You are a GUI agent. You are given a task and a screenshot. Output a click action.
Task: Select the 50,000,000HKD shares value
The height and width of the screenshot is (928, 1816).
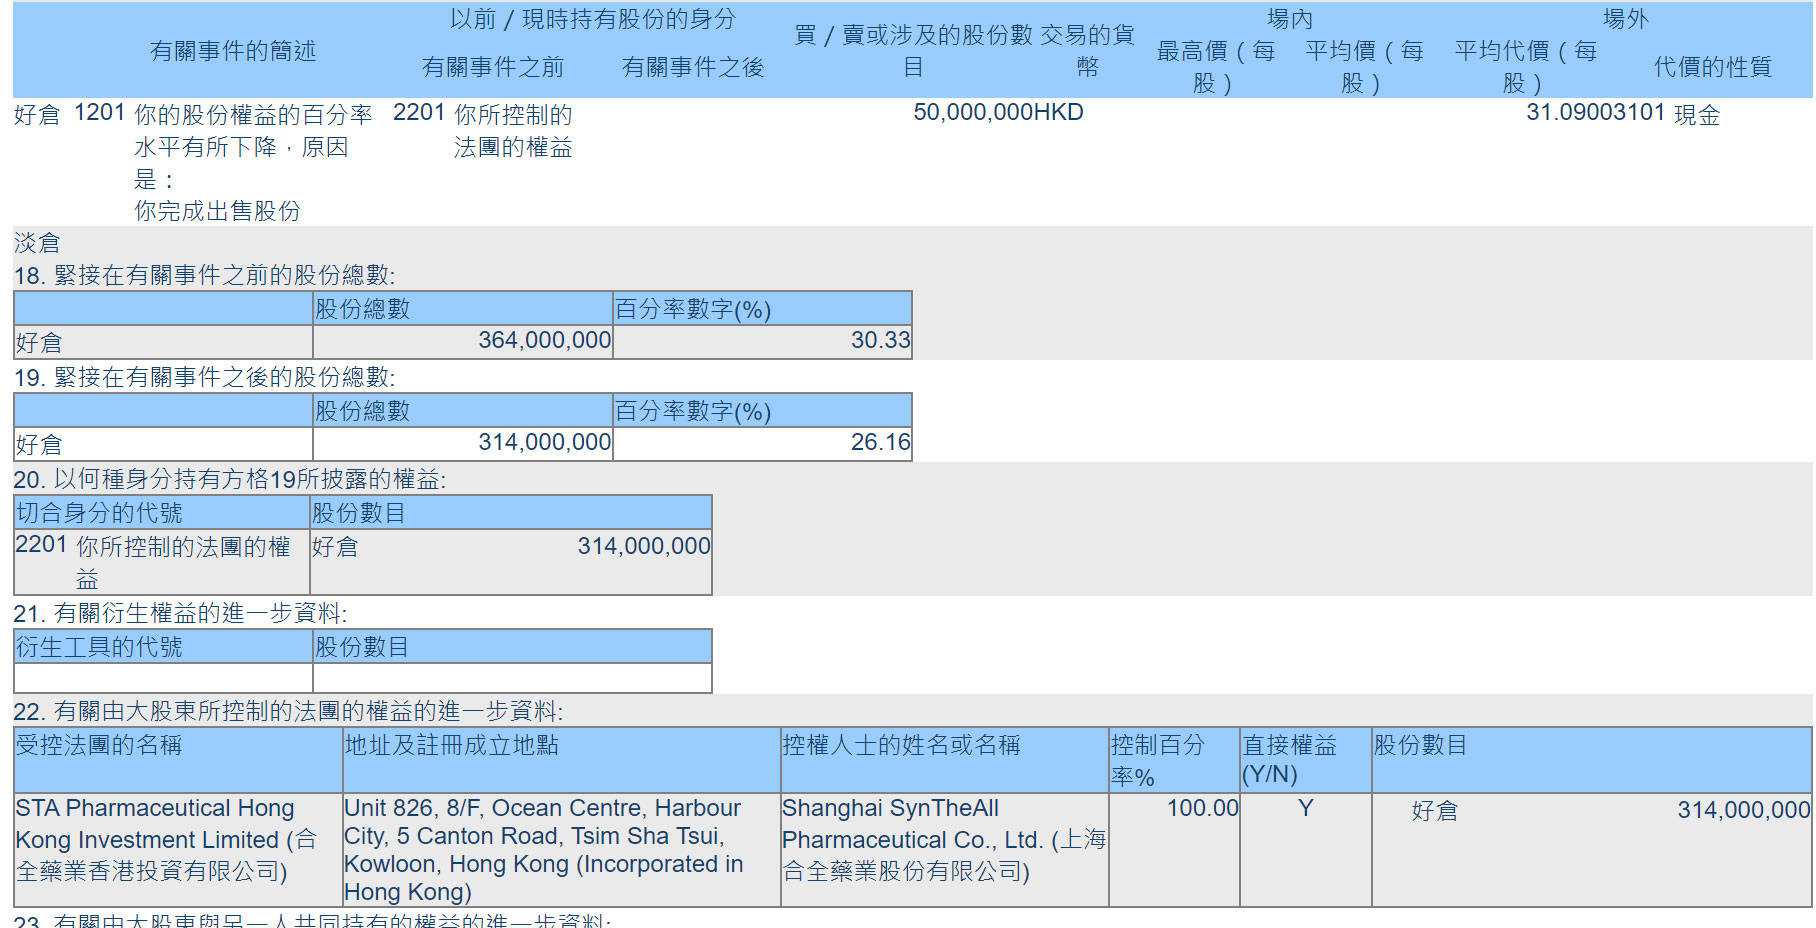(x=997, y=112)
